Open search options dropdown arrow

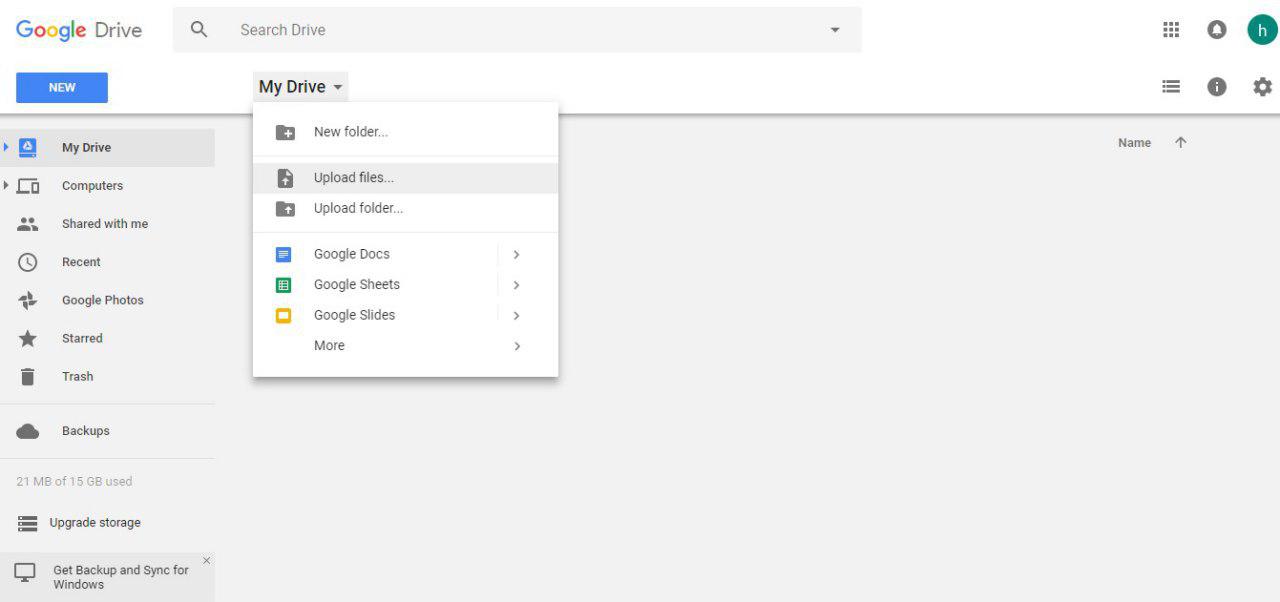(835, 30)
